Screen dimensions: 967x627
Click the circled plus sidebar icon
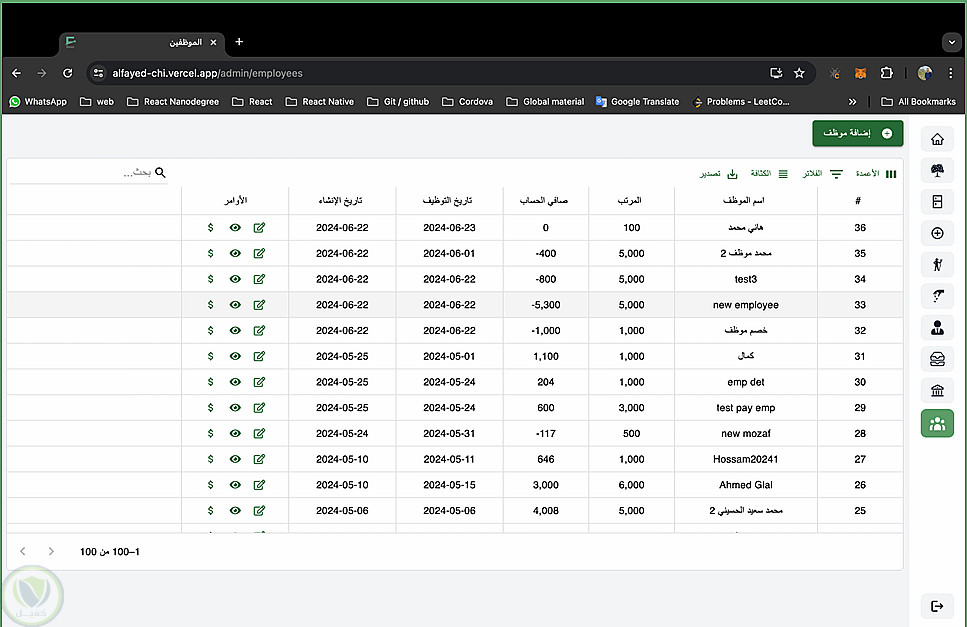click(x=937, y=233)
